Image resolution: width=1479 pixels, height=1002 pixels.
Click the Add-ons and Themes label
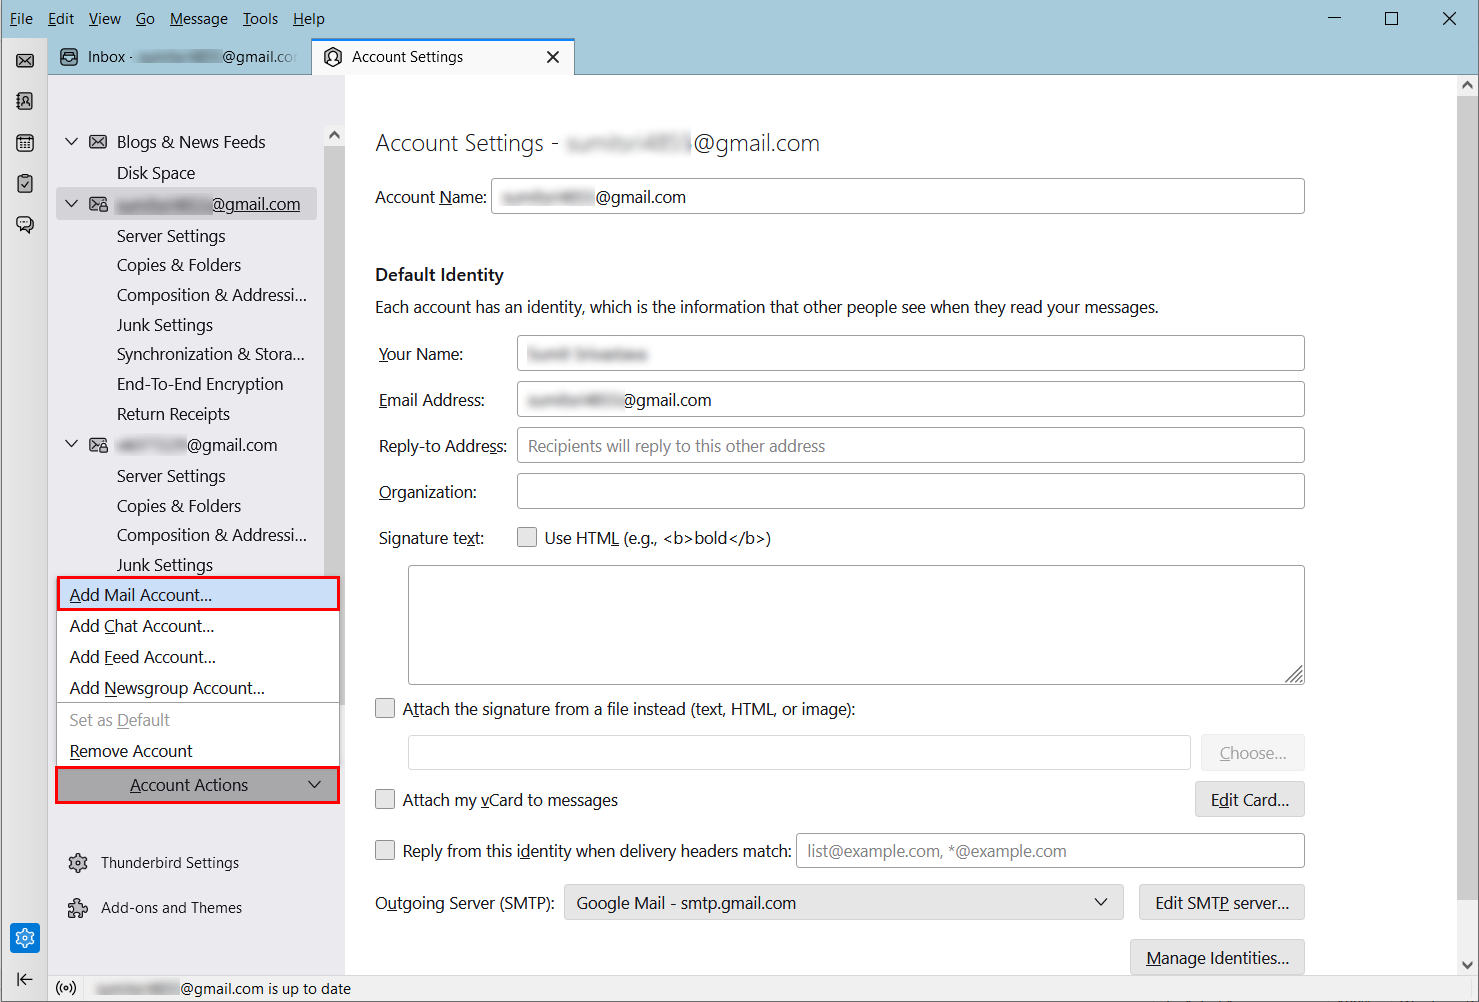click(x=171, y=908)
